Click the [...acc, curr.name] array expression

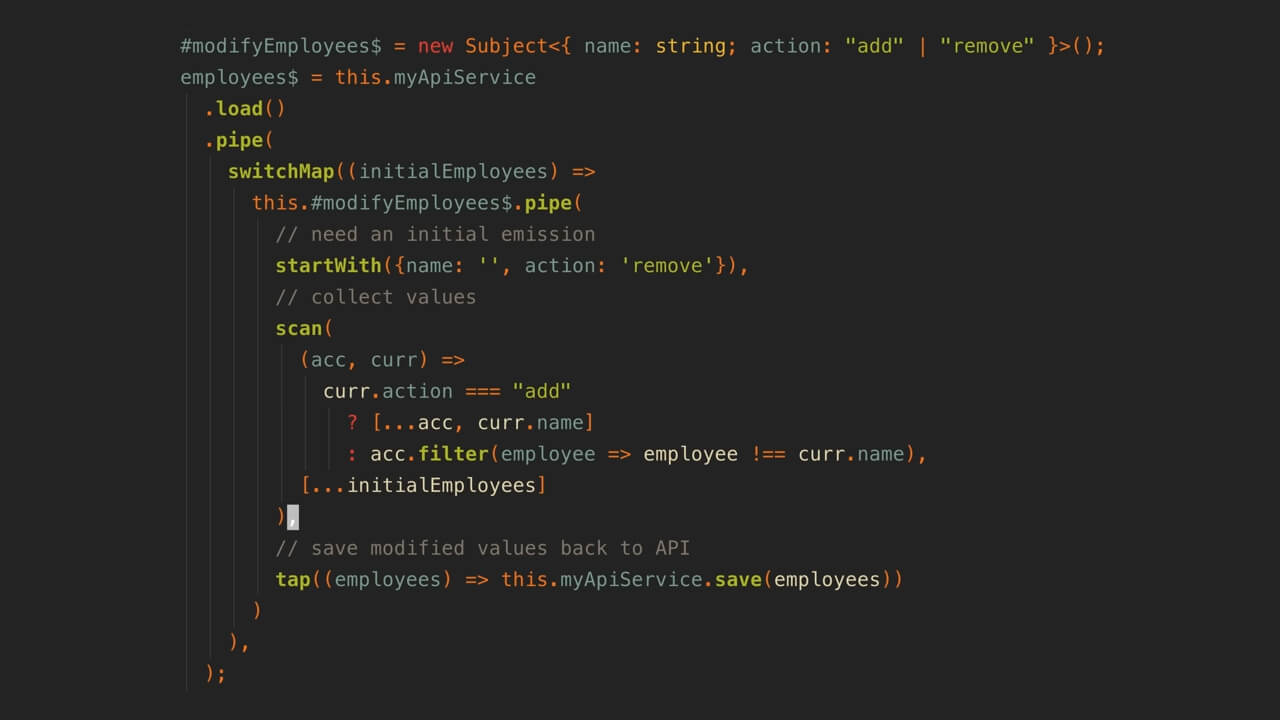(483, 422)
